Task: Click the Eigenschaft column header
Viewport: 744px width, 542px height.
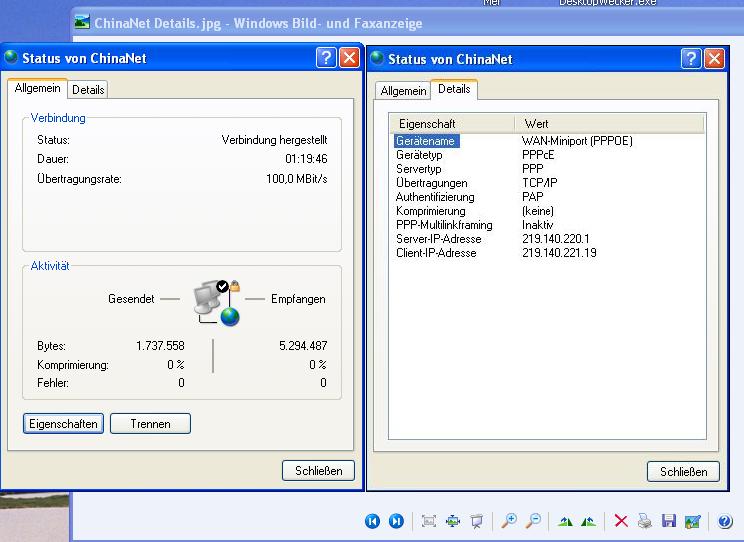Action: [452, 124]
